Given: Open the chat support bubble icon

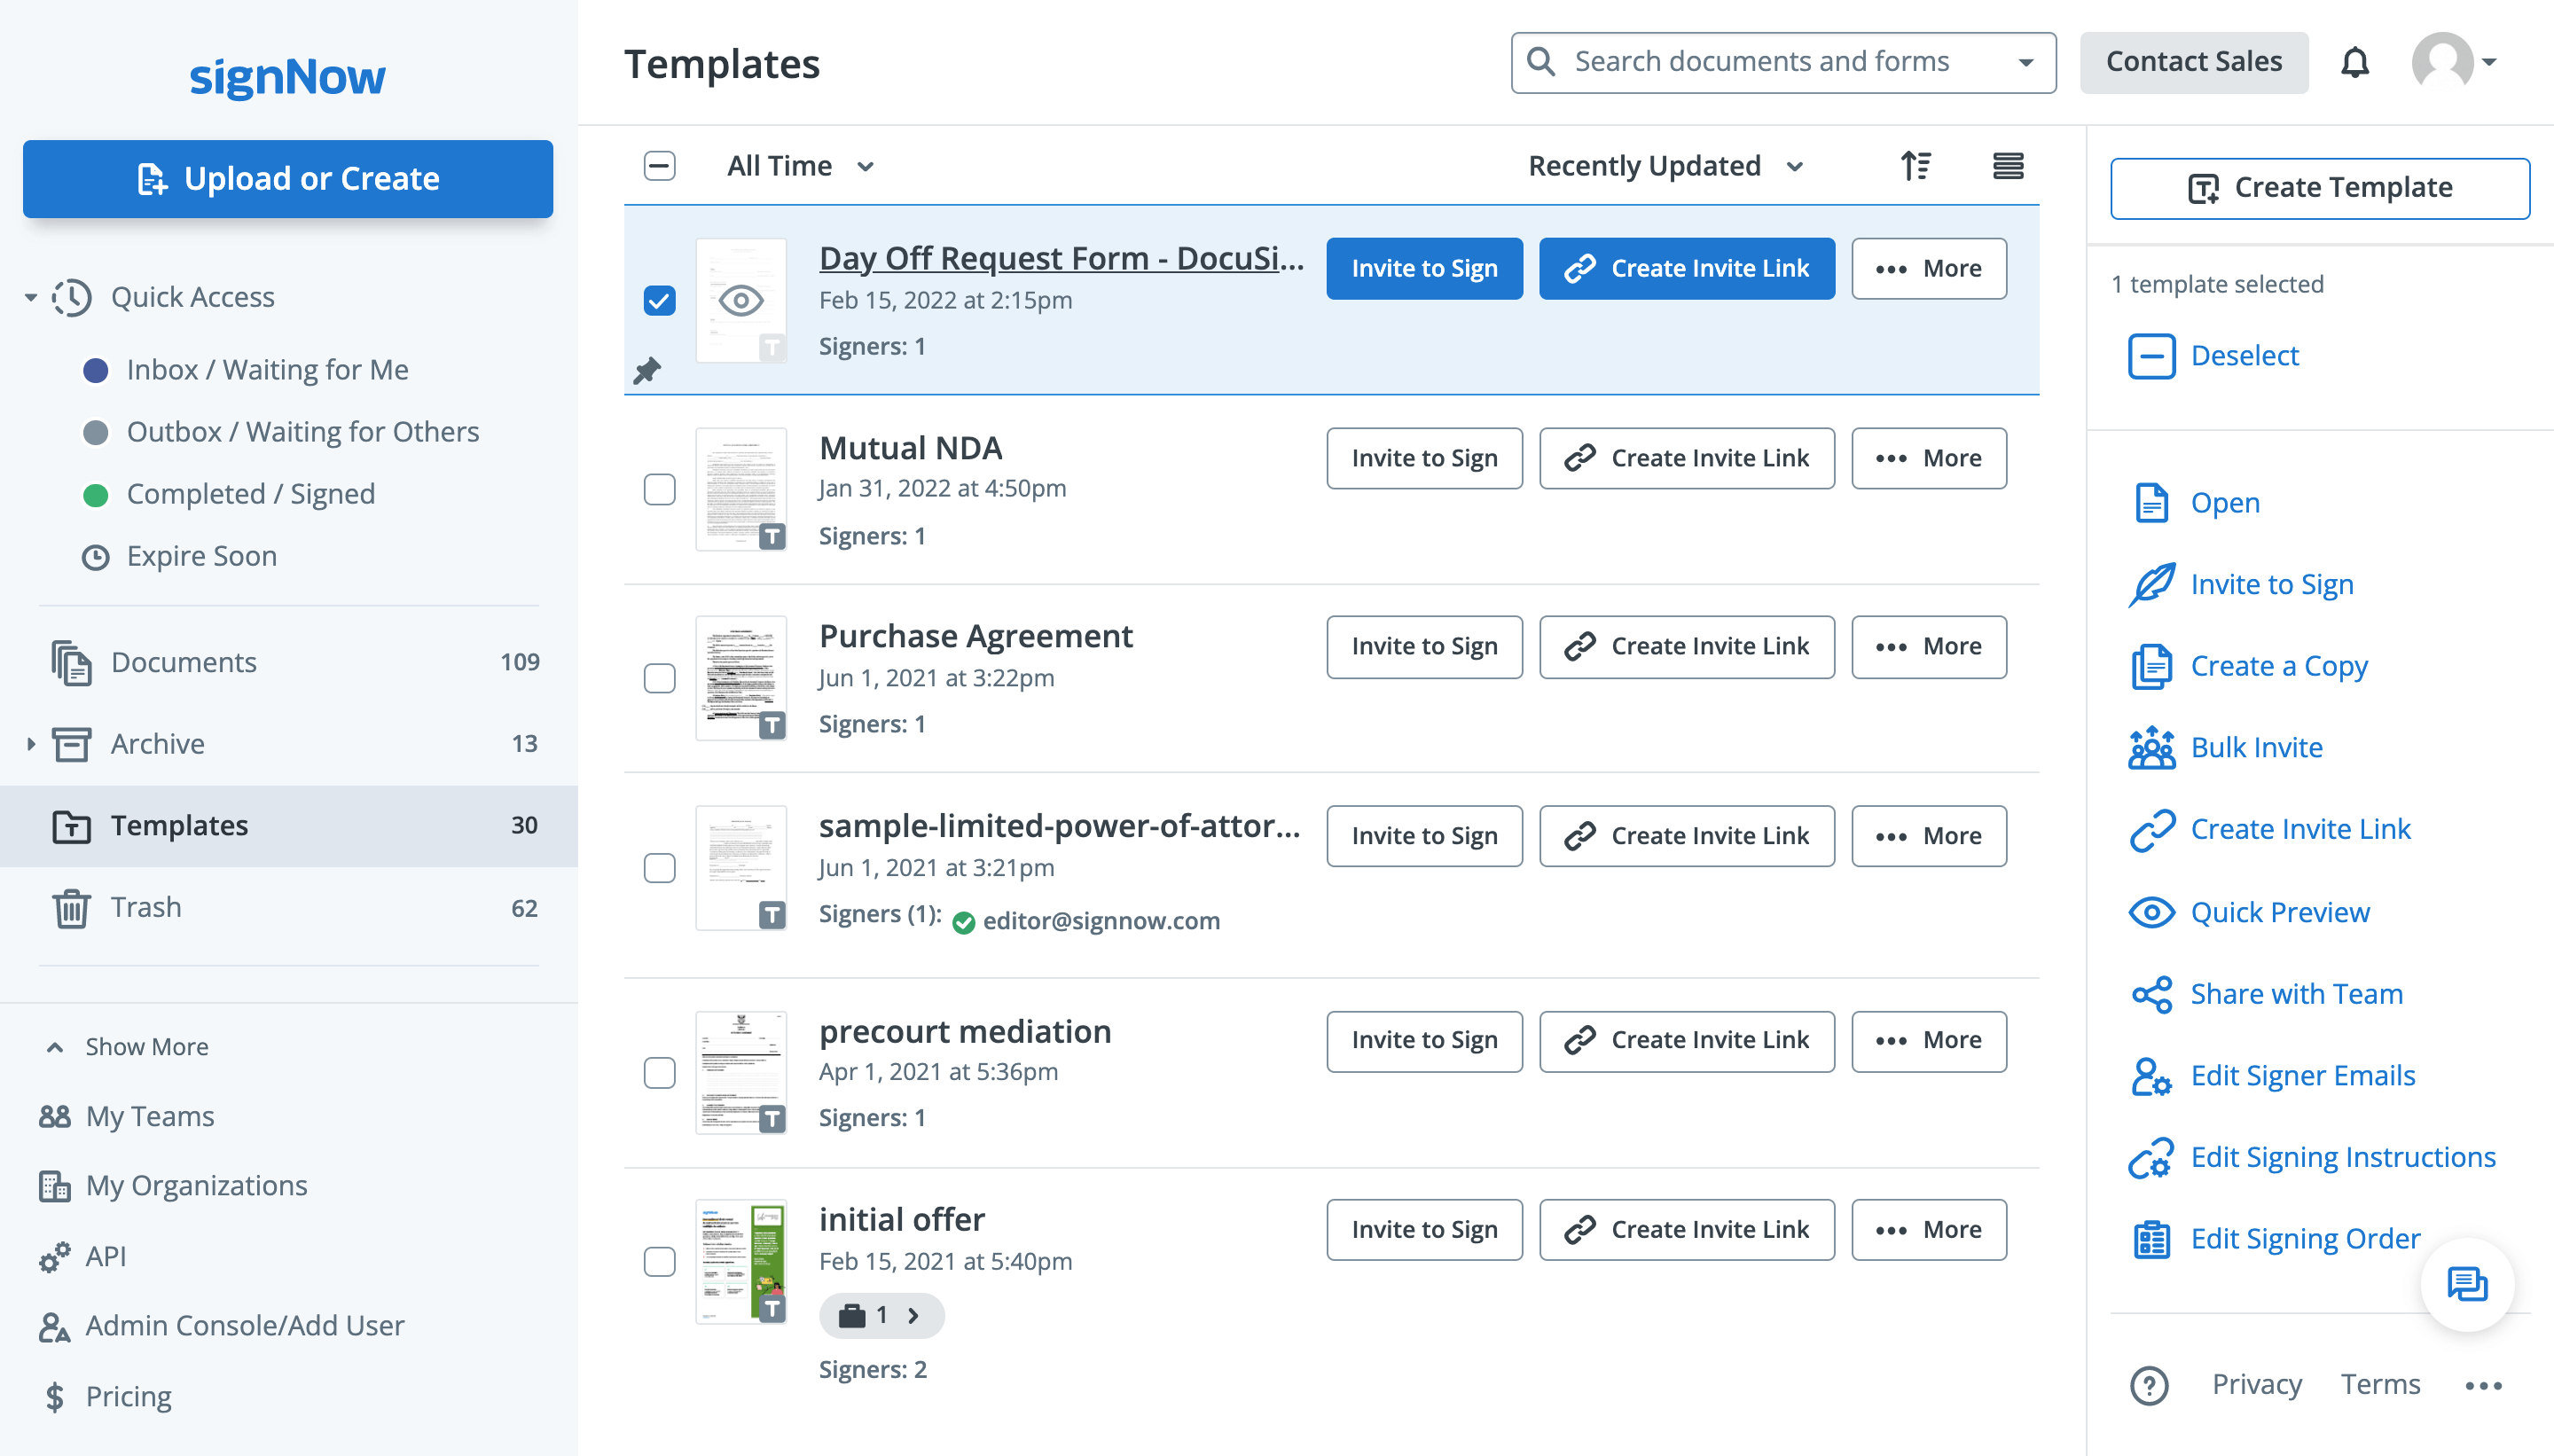Looking at the screenshot, I should click(x=2467, y=1284).
